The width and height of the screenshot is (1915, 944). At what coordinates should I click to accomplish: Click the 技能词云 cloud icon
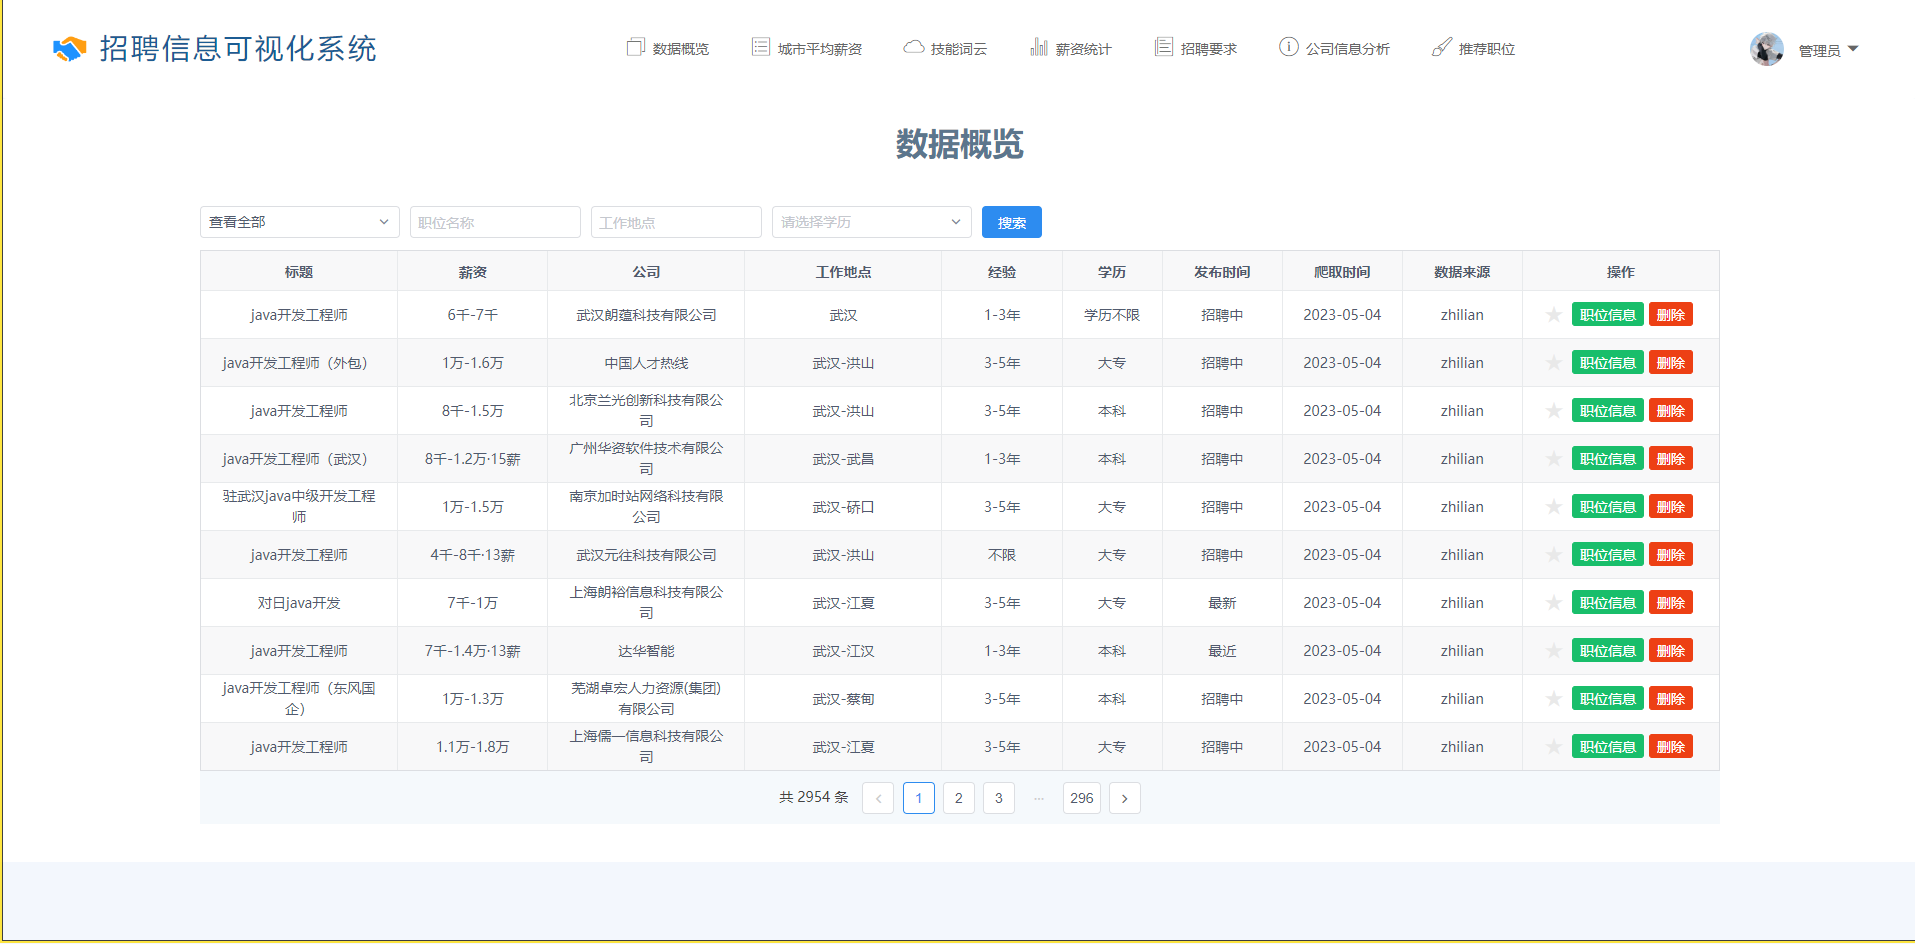point(913,47)
